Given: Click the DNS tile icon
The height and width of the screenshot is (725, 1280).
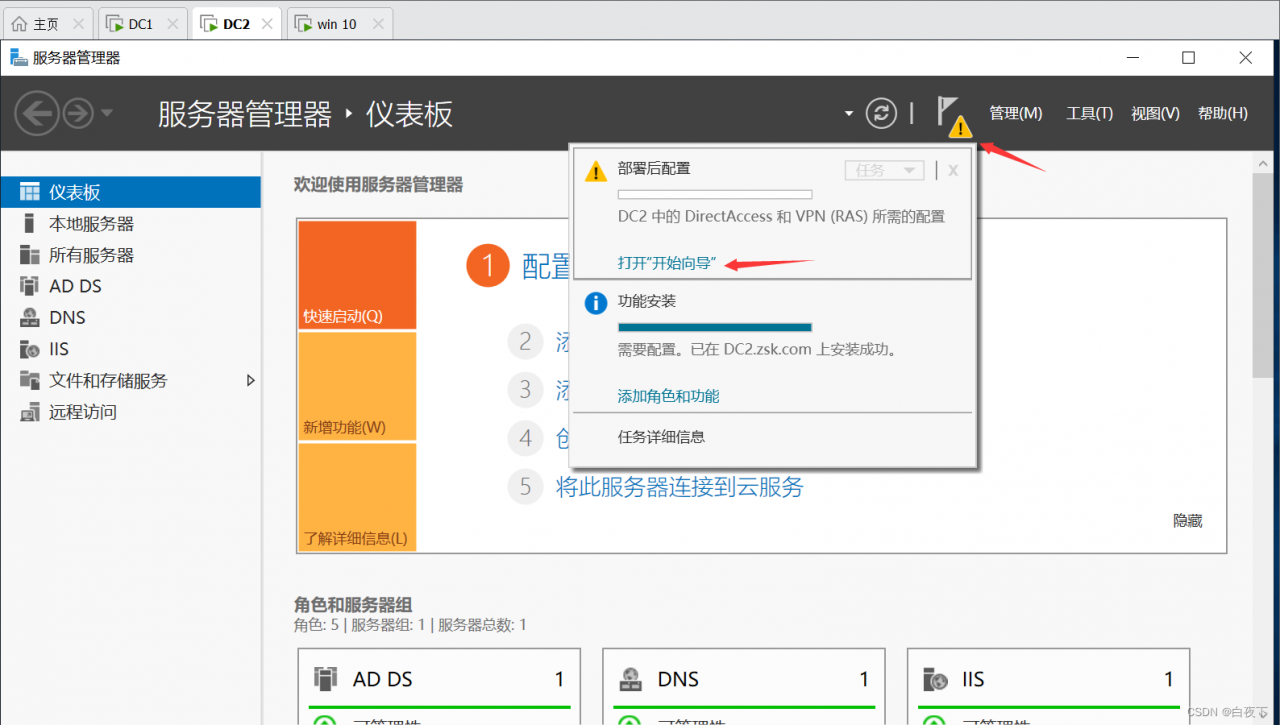Looking at the screenshot, I should pos(630,679).
